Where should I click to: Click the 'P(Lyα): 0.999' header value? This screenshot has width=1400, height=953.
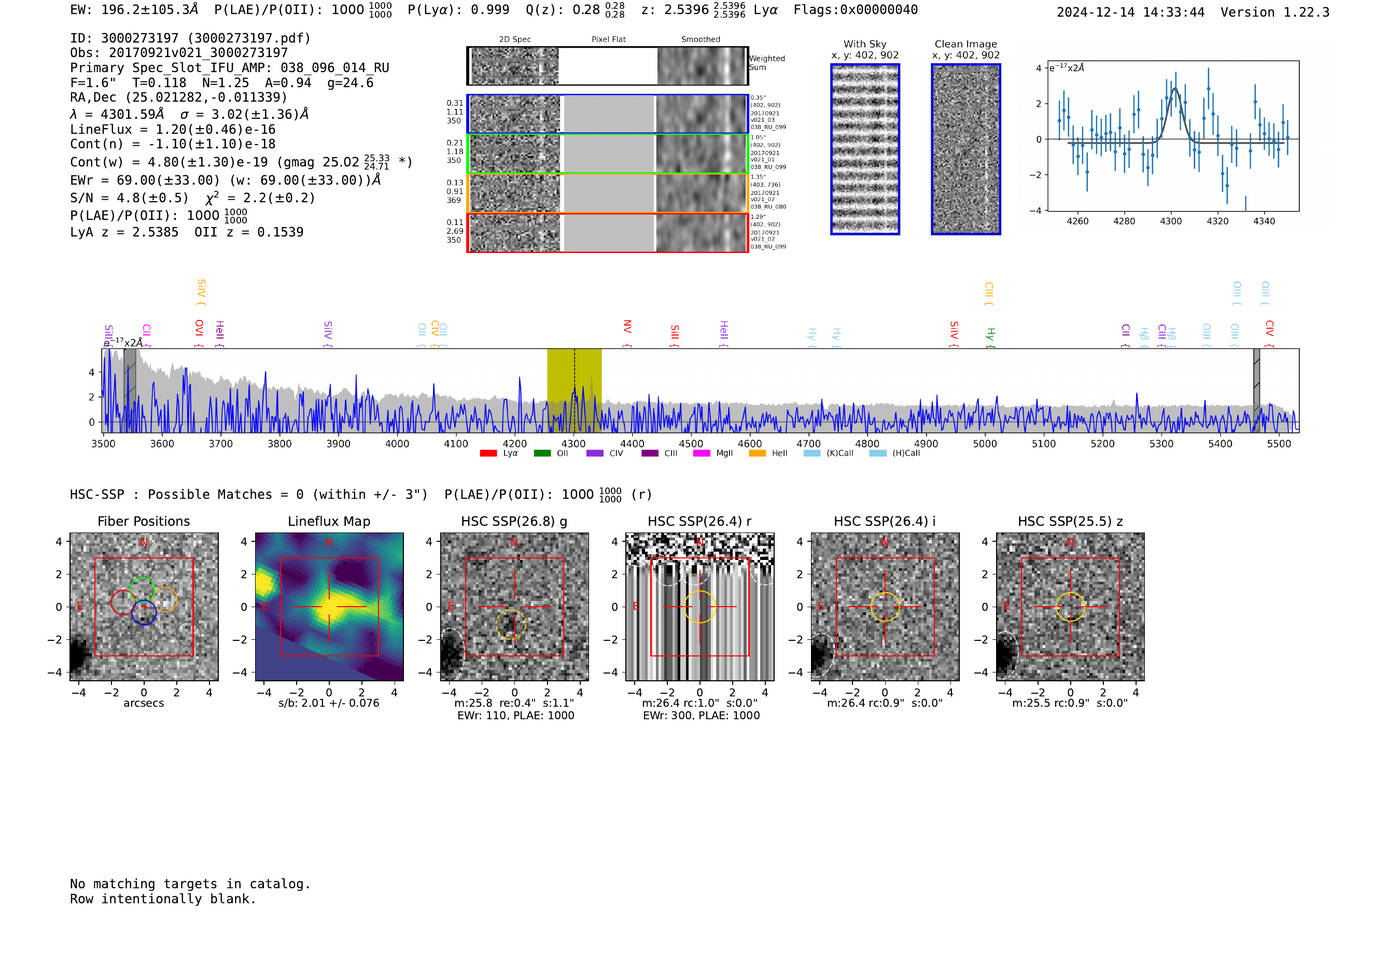tap(458, 9)
